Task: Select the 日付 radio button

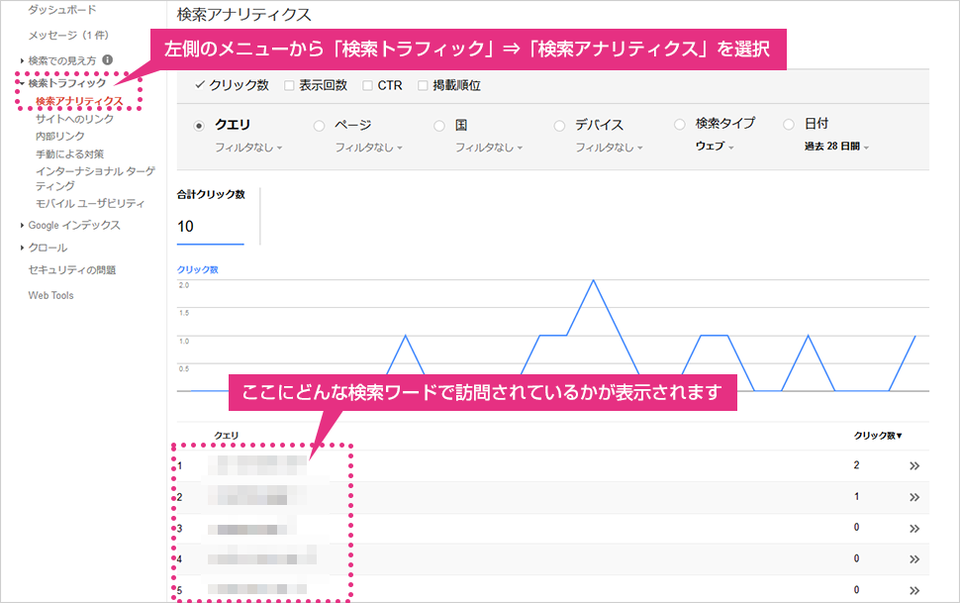Action: [789, 124]
